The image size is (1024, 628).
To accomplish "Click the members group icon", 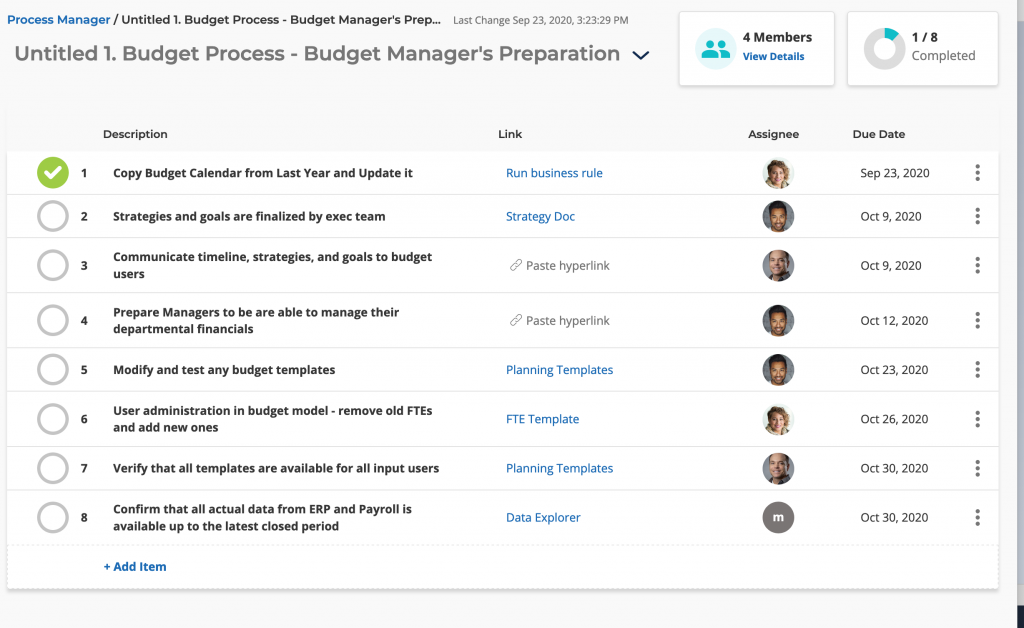I will pyautogui.click(x=716, y=48).
